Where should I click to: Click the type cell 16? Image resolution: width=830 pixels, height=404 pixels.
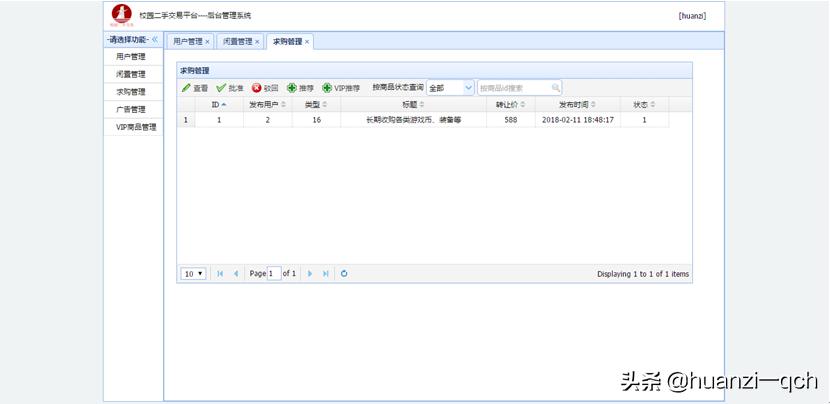point(316,120)
